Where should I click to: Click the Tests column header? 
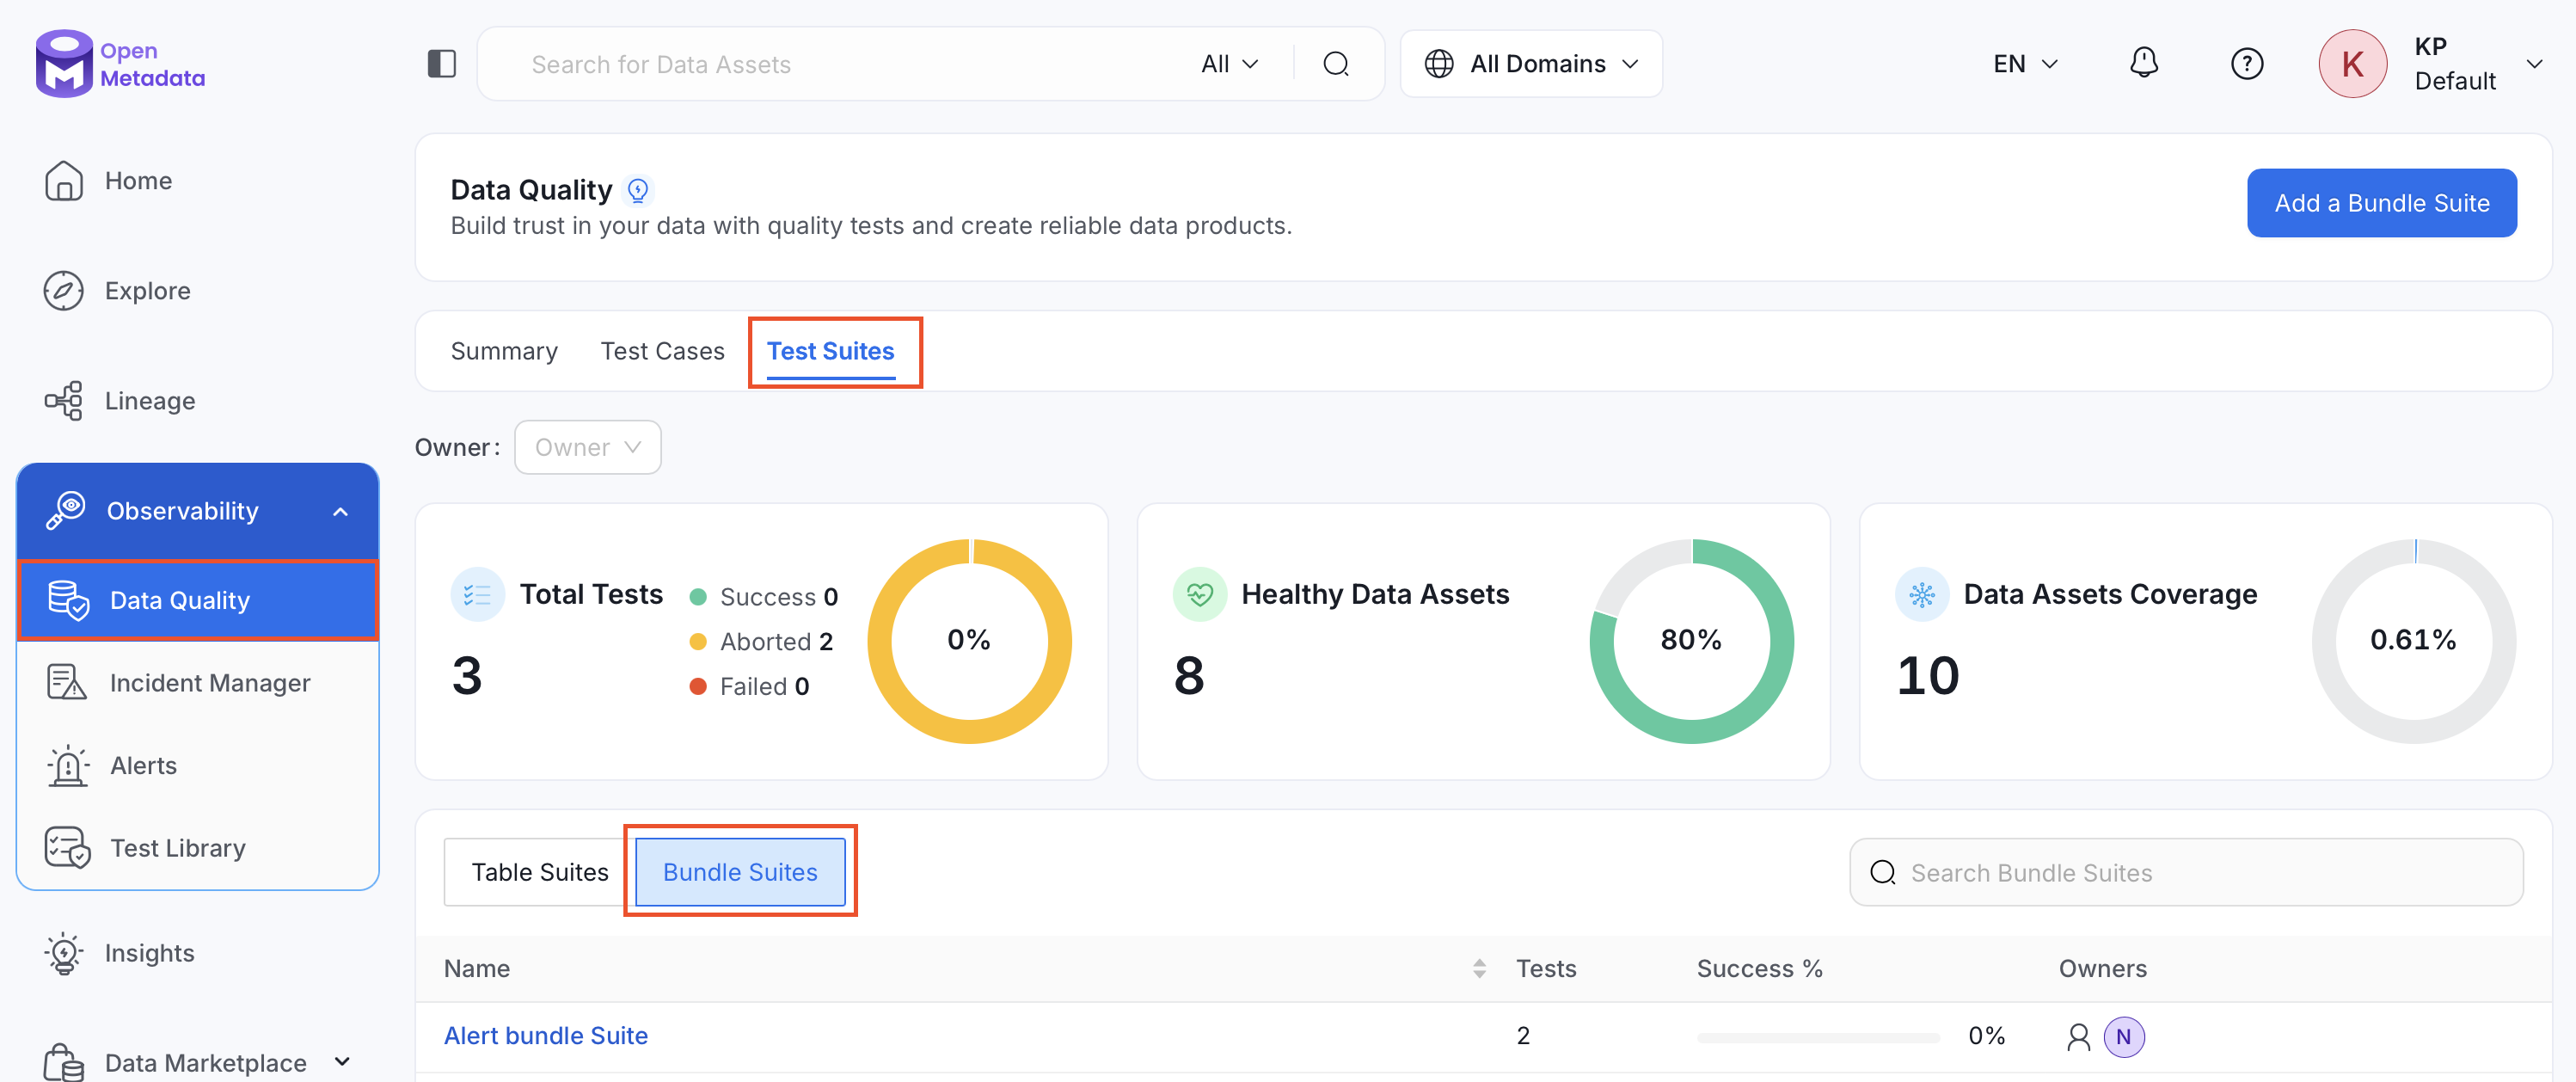pos(1546,968)
